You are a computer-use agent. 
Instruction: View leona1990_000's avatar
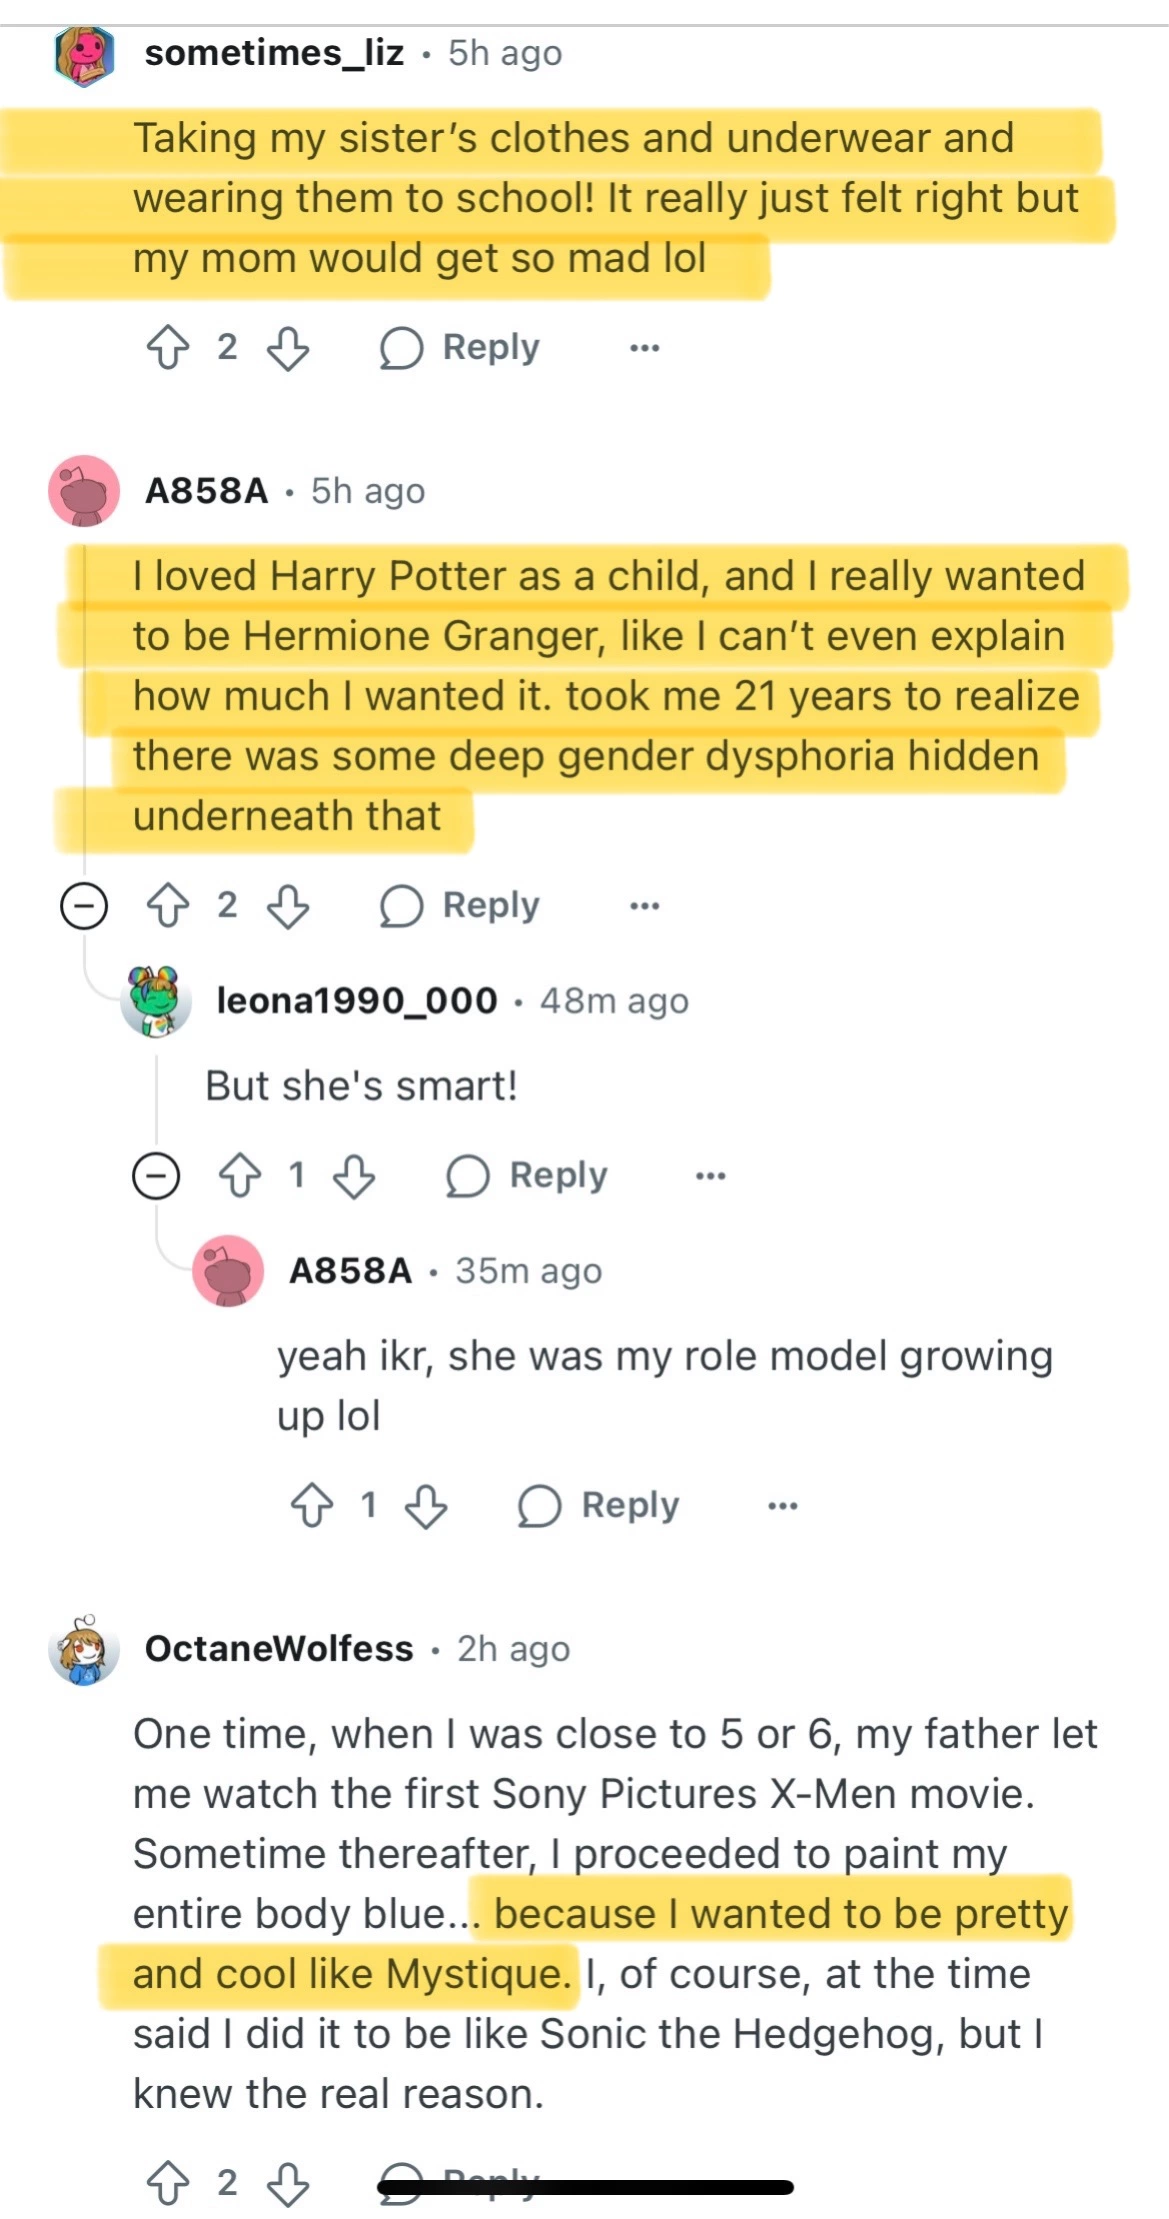(156, 1001)
